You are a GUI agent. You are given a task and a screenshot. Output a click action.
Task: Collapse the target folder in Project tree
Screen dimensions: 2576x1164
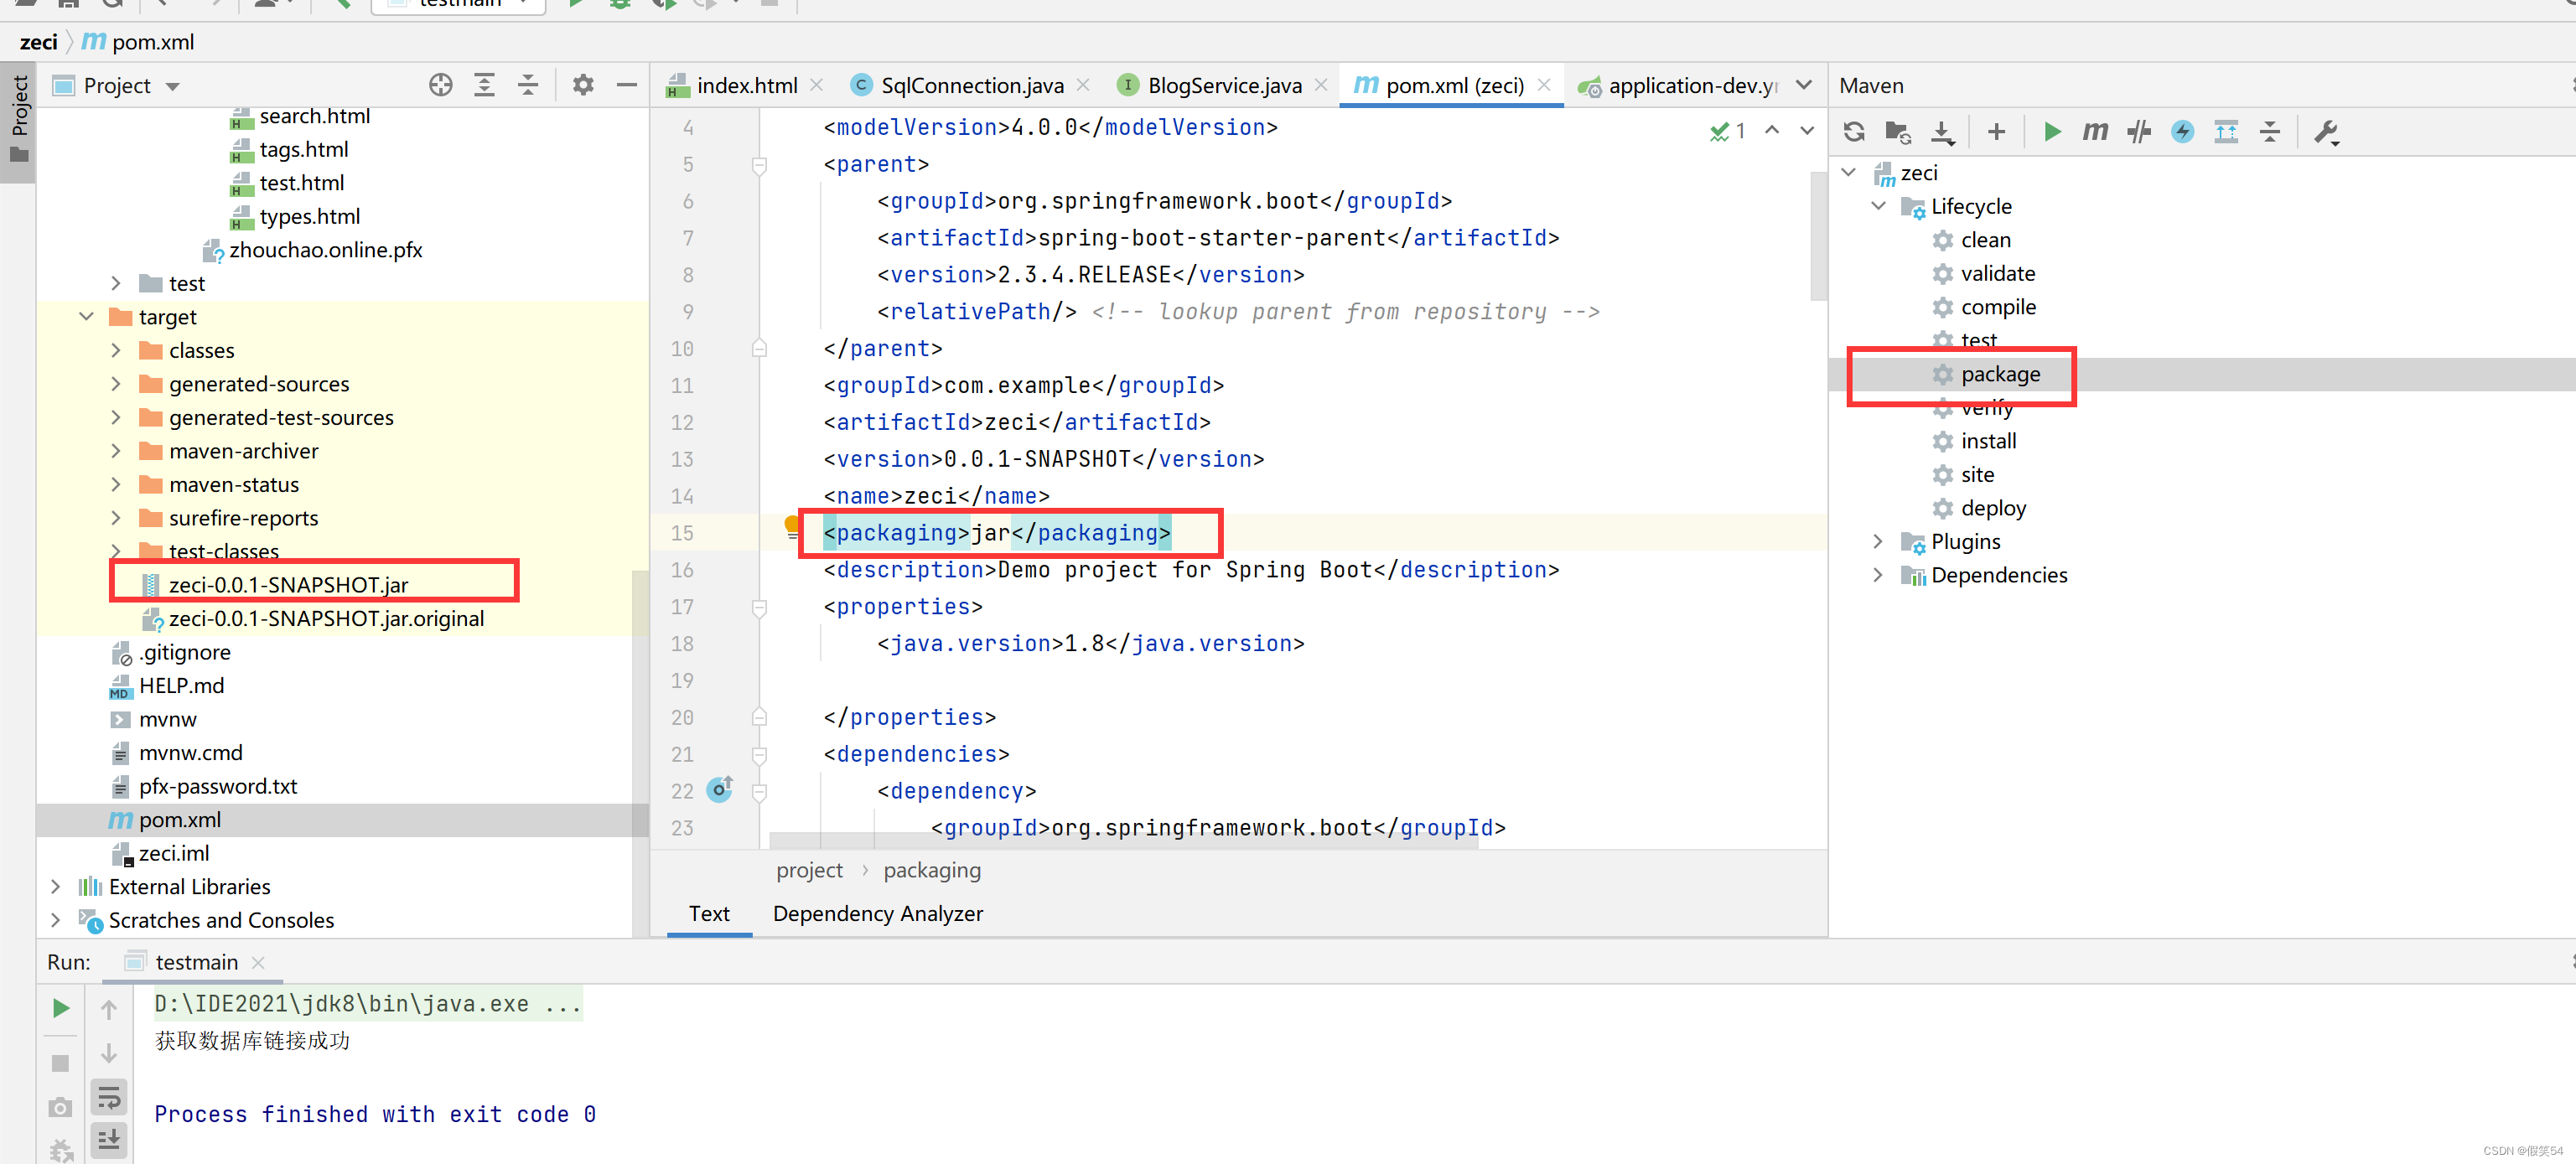87,317
